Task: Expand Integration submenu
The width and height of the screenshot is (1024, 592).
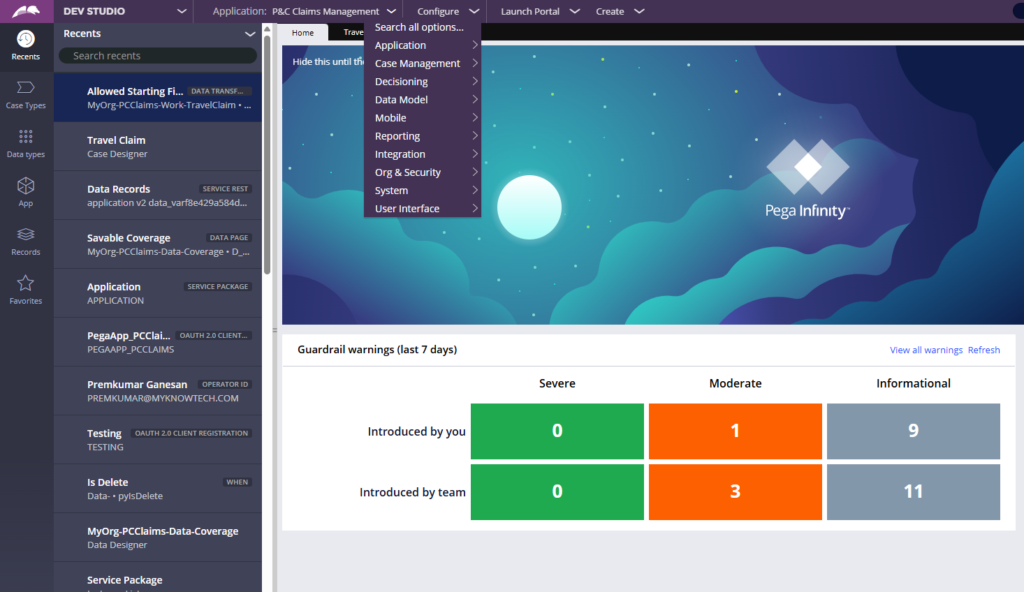Action: pyautogui.click(x=422, y=154)
